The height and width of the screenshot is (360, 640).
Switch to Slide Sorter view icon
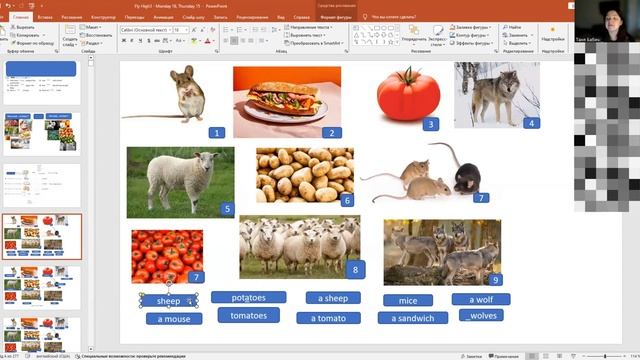click(x=546, y=356)
